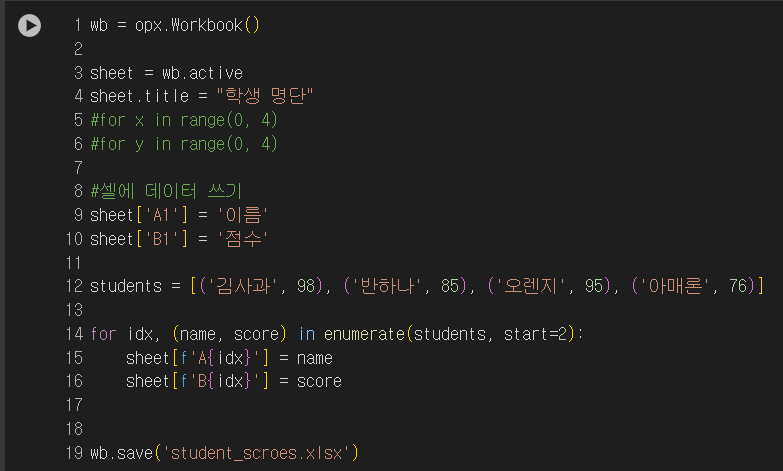Click the string "학생 명단" on line 4
Screen dimensions: 783x471
click(265, 95)
